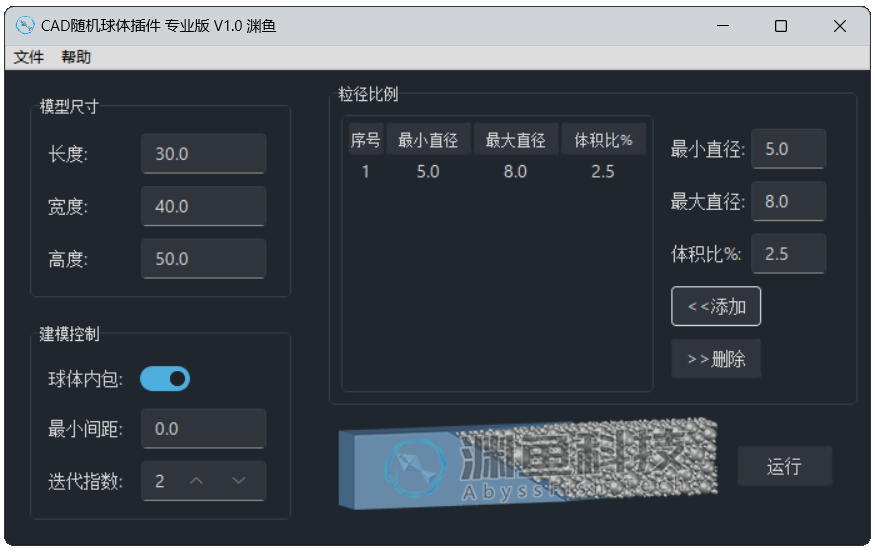Click the <<添加 button
This screenshot has height=553, width=875.
pos(716,306)
